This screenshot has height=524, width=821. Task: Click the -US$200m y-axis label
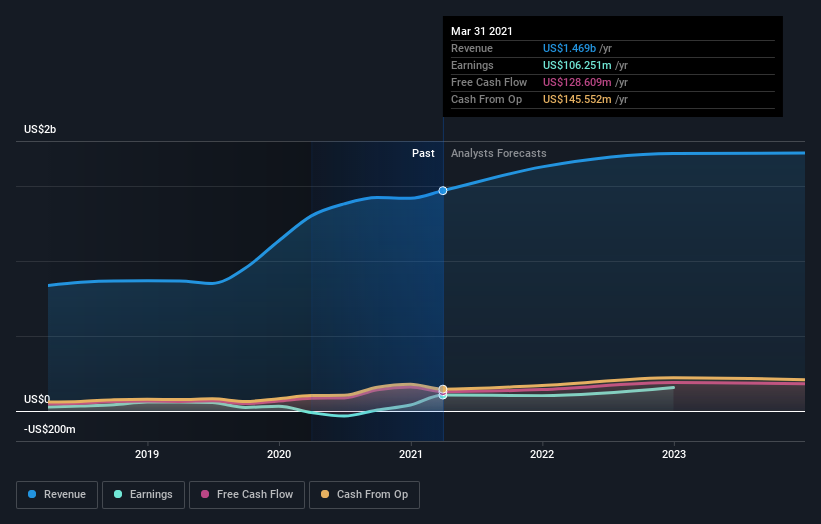[50, 429]
